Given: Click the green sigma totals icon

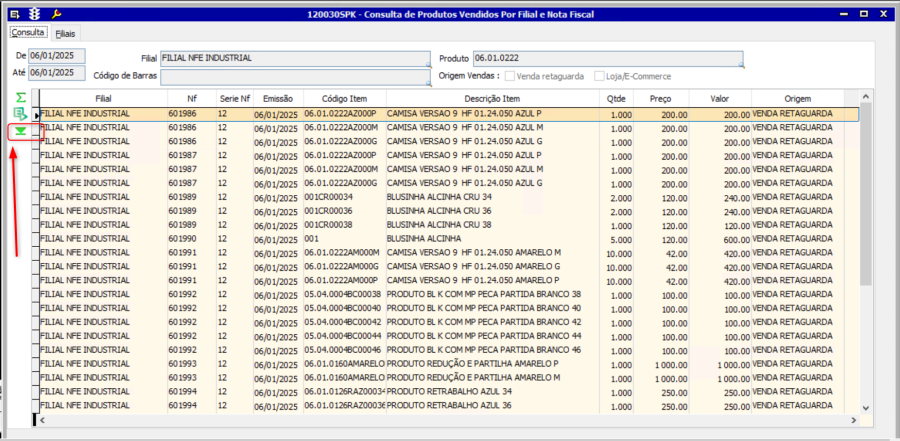Looking at the screenshot, I should tap(21, 97).
